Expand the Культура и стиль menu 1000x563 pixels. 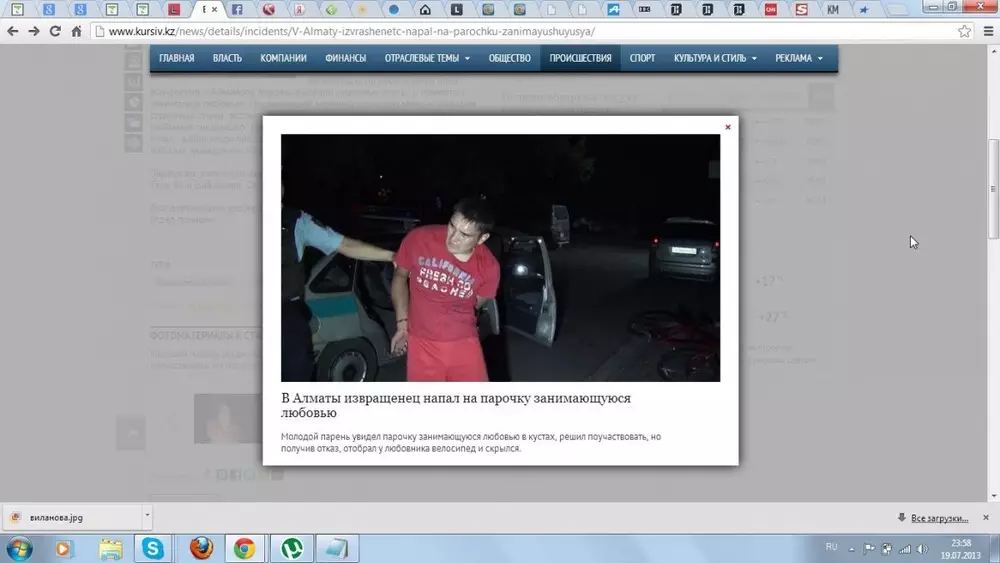tap(715, 58)
